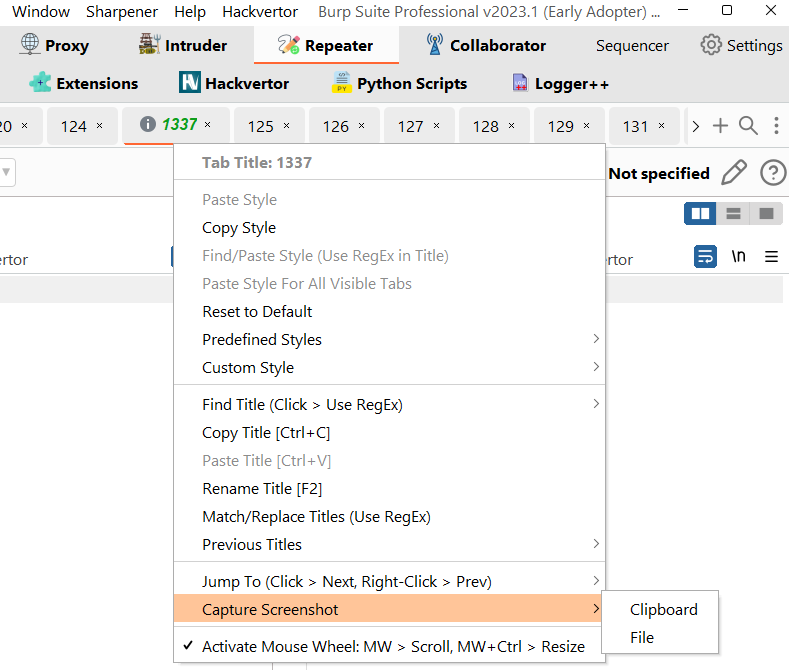Switch to the Intruder tab
Image resolution: width=789 pixels, height=670 pixels.
[183, 45]
